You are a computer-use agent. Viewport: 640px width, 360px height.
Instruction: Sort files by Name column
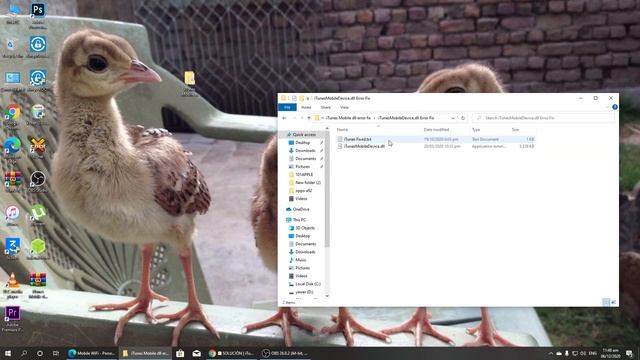pyautogui.click(x=342, y=130)
